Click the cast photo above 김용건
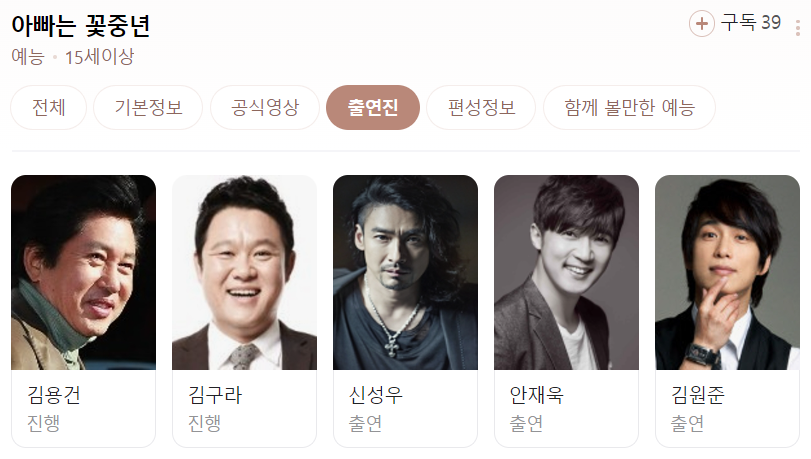 pos(83,272)
